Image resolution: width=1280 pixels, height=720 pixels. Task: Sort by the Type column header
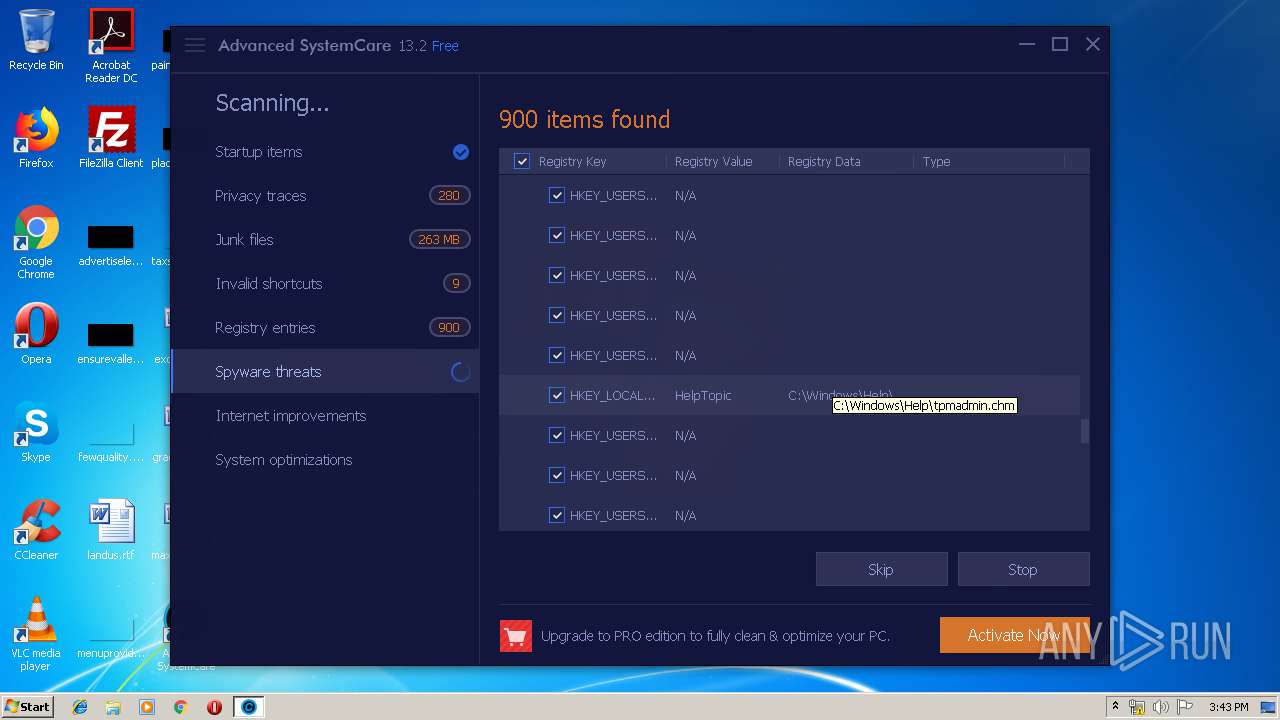pyautogui.click(x=936, y=161)
